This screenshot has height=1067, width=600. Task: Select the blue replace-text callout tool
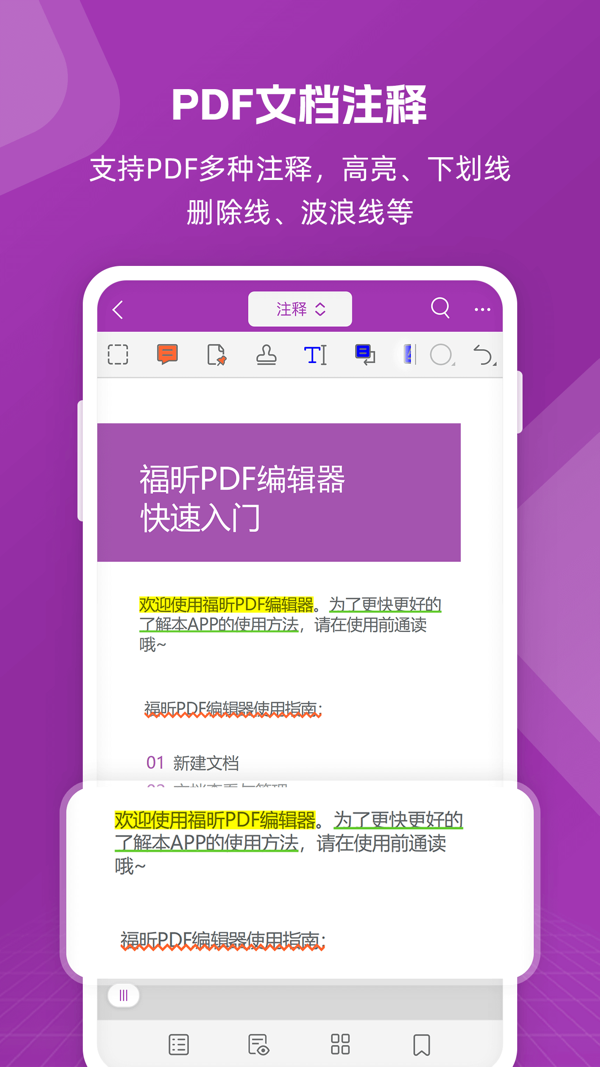365,355
